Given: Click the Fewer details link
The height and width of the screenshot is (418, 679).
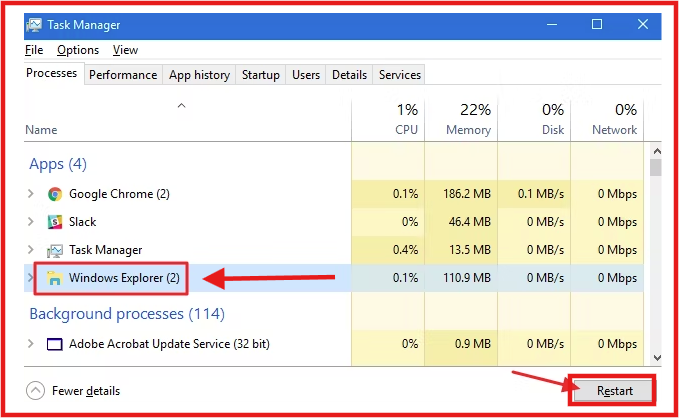Looking at the screenshot, I should point(86,391).
